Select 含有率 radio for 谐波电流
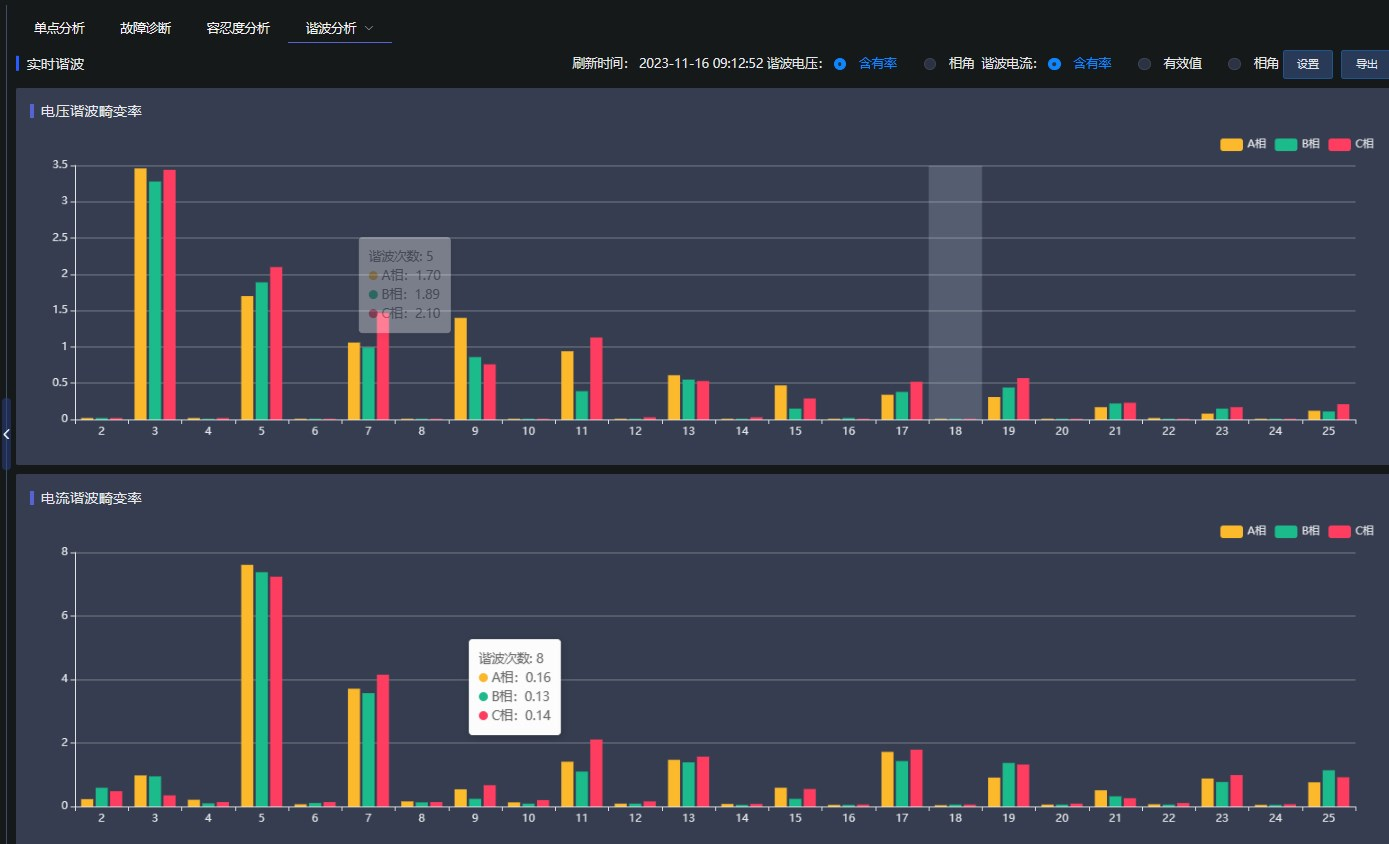This screenshot has width=1389, height=844. coord(1054,64)
